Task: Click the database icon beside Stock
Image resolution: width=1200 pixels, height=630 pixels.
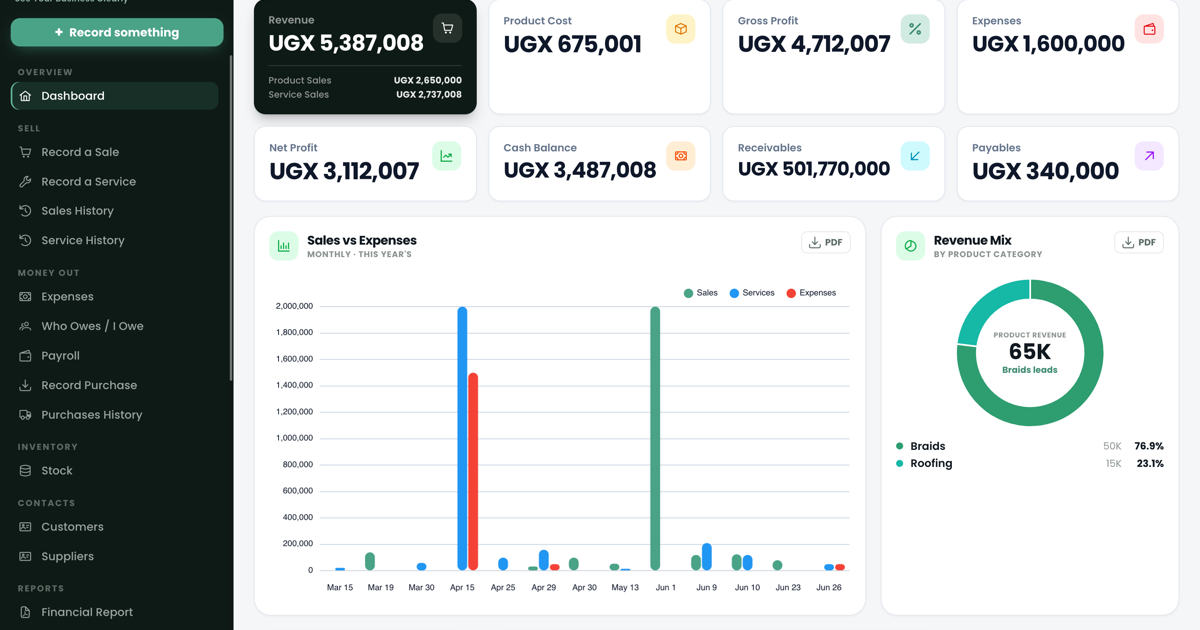Action: tap(26, 471)
